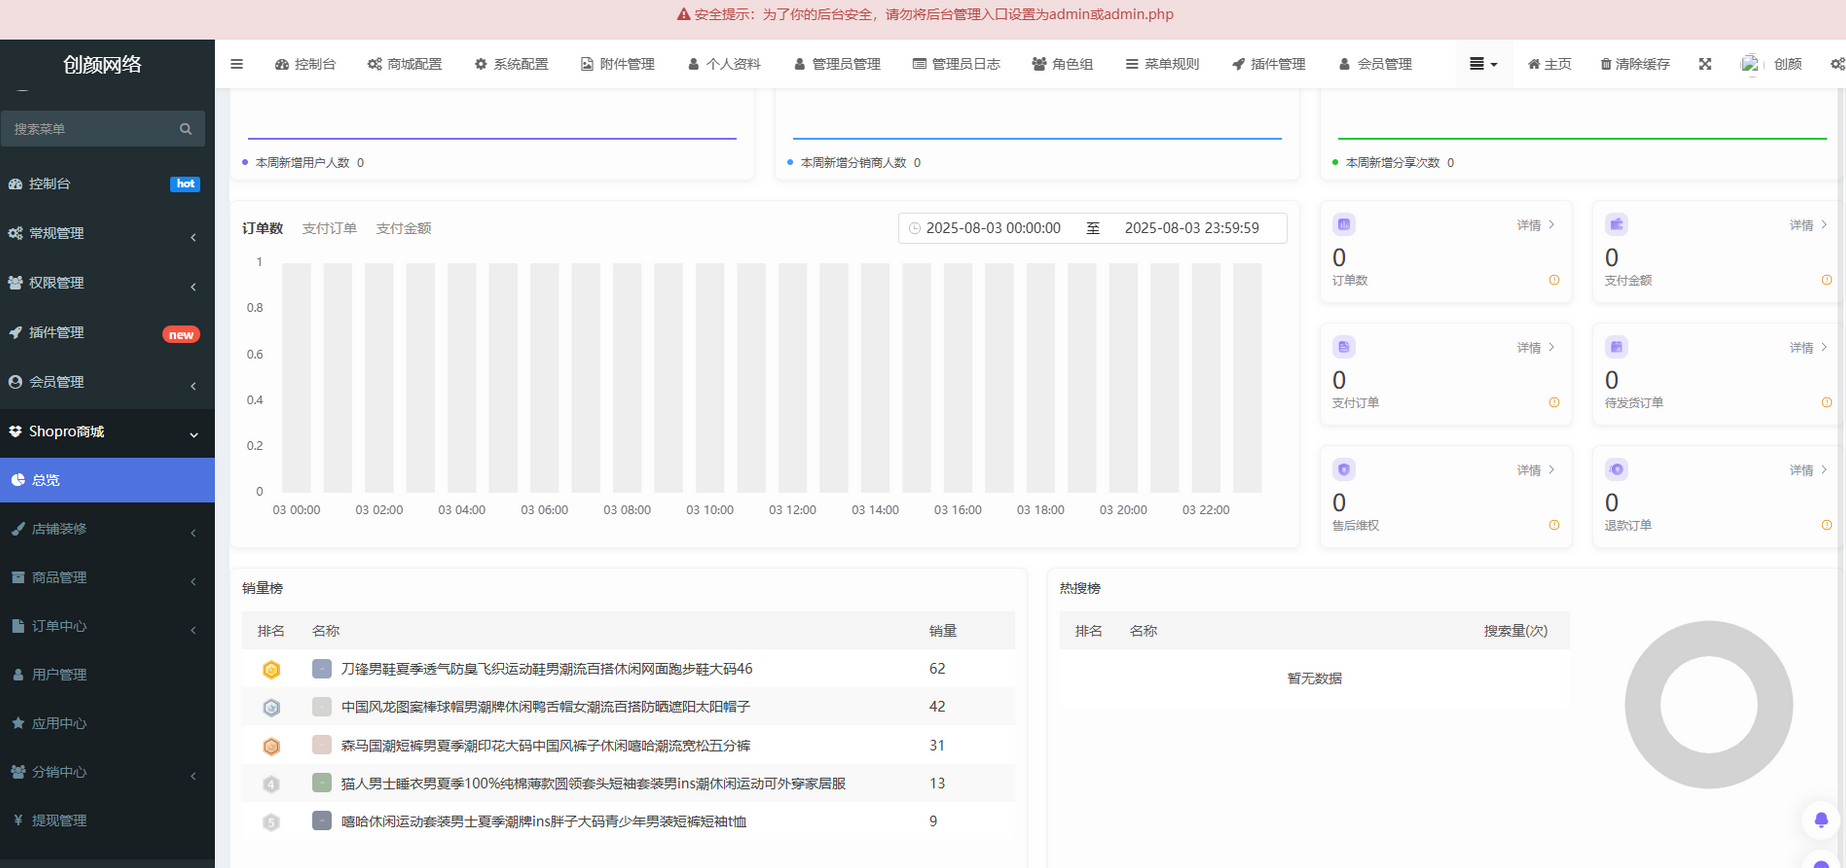Switch to 控制台 top tab
The image size is (1846, 868).
pyautogui.click(x=305, y=64)
